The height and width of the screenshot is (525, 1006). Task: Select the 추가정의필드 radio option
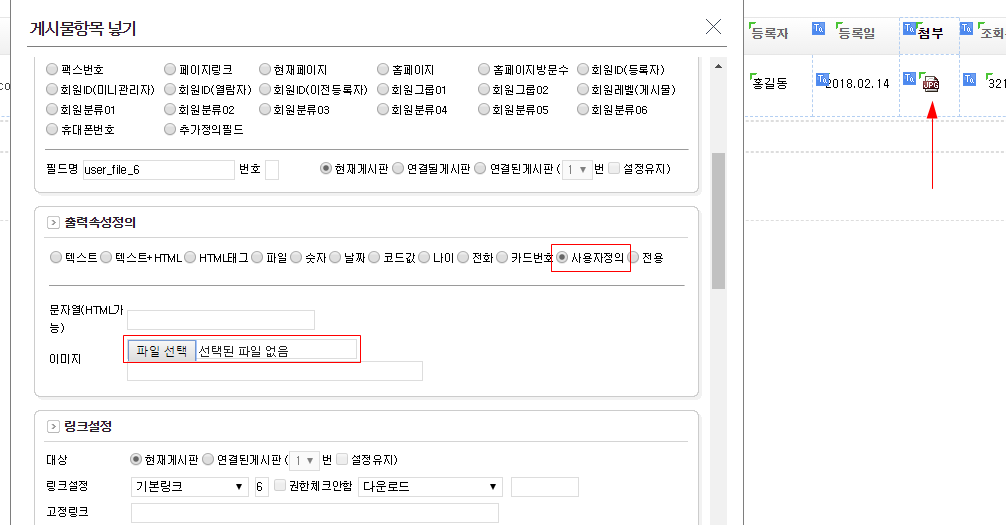click(x=170, y=130)
